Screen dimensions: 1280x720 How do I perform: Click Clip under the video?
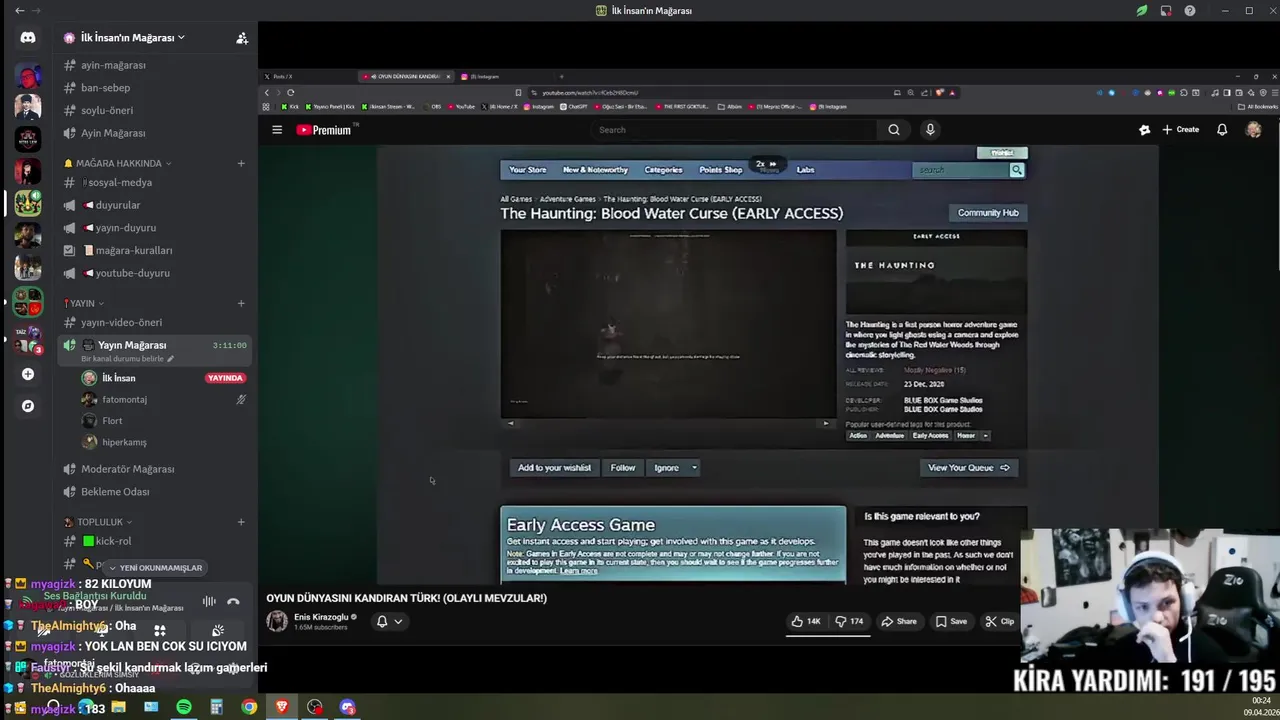999,621
